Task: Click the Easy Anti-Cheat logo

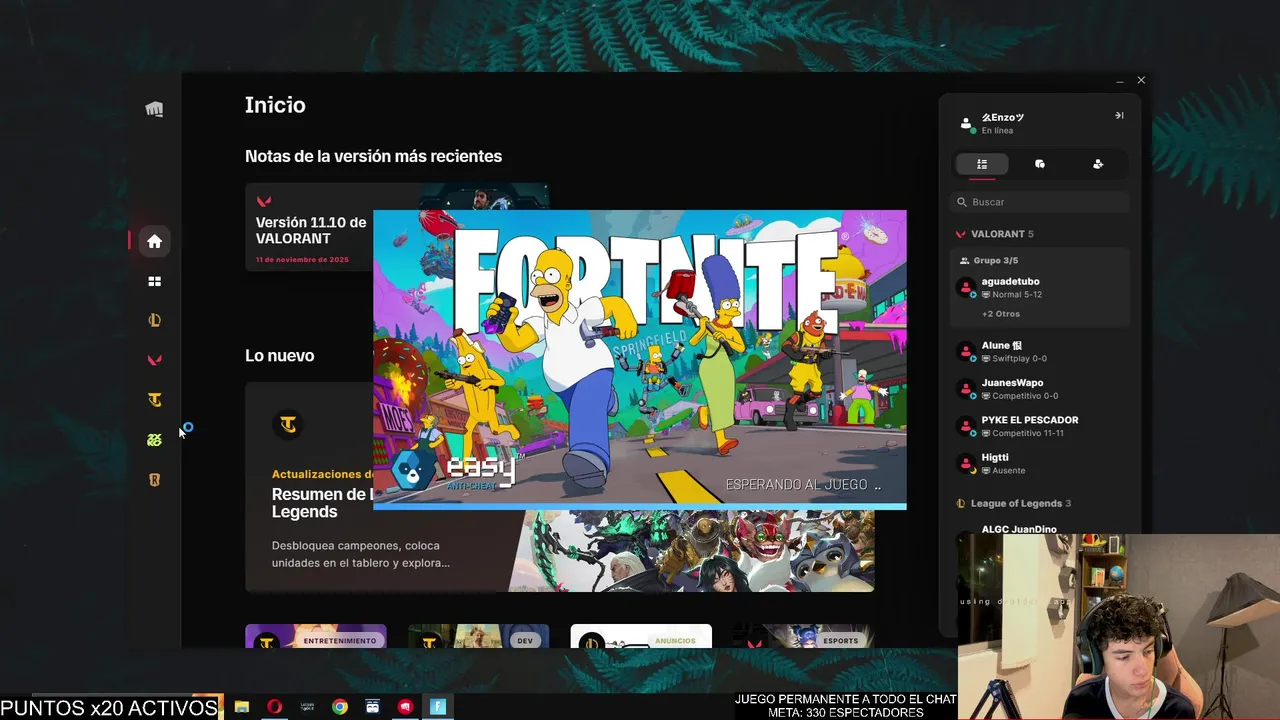Action: tap(456, 470)
